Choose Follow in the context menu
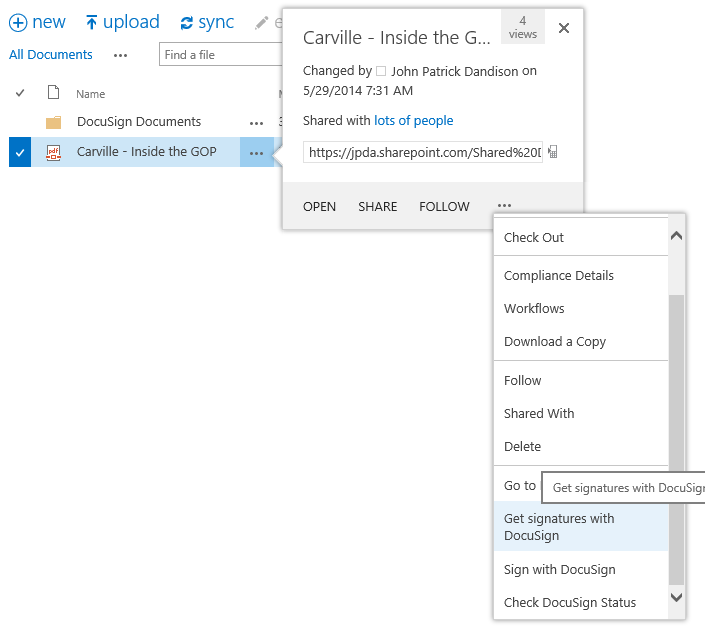705x633 pixels. coord(581,380)
